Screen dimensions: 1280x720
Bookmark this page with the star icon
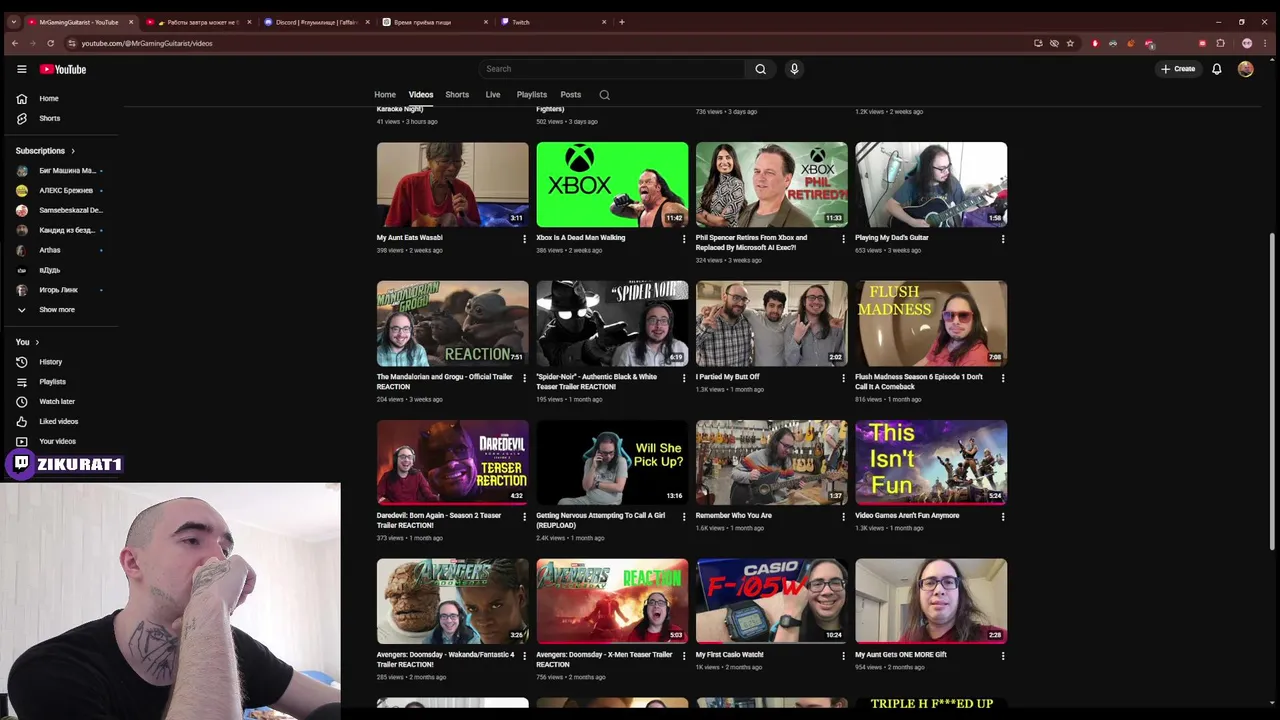point(1070,43)
